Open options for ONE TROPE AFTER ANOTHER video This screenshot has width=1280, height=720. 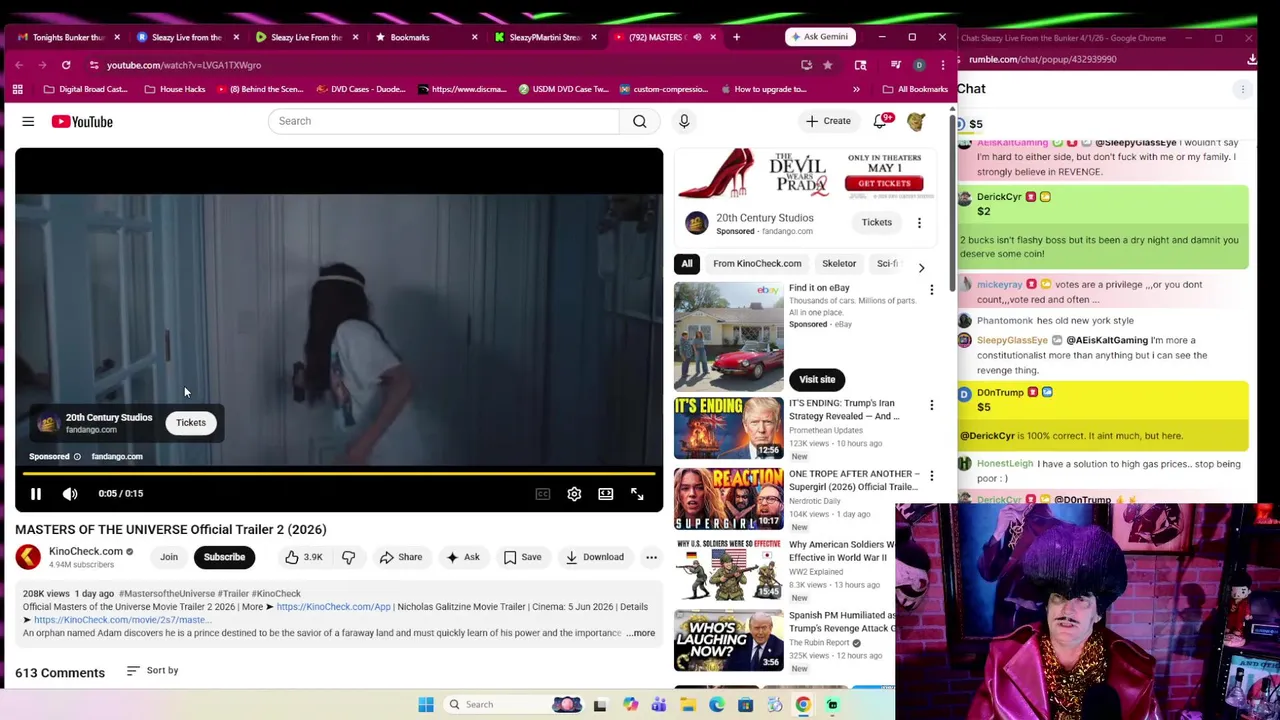(931, 476)
